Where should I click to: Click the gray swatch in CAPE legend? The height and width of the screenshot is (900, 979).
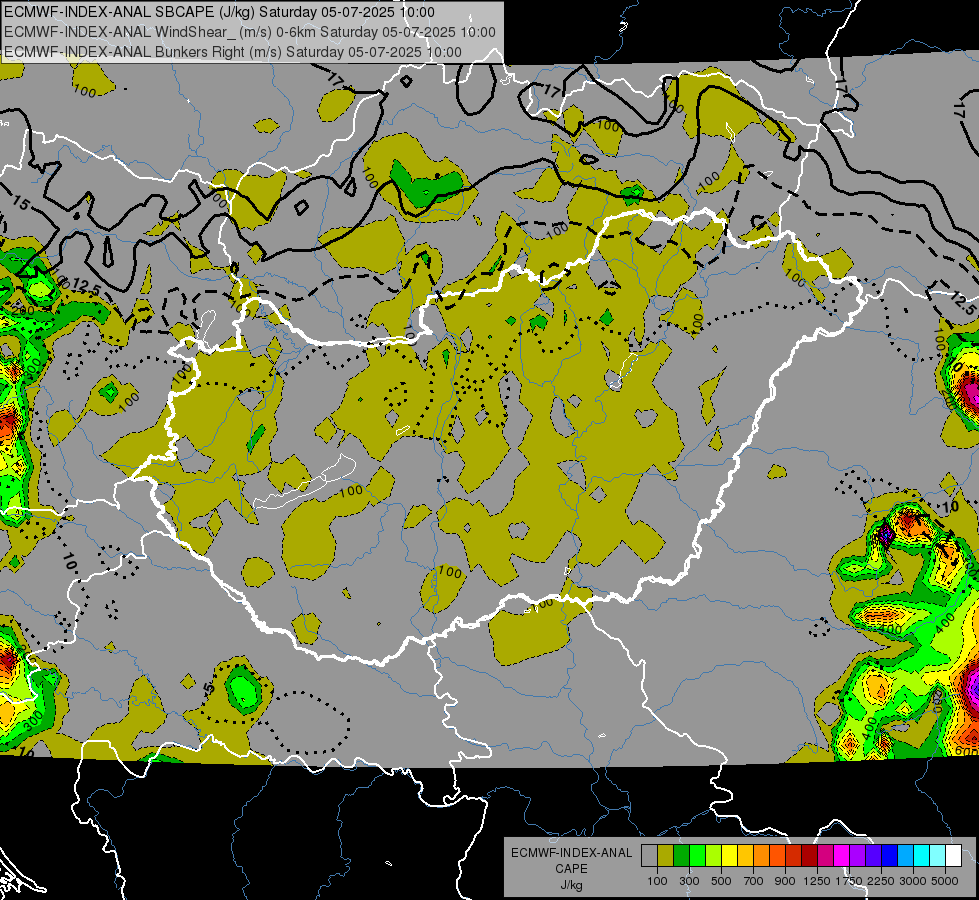(649, 856)
